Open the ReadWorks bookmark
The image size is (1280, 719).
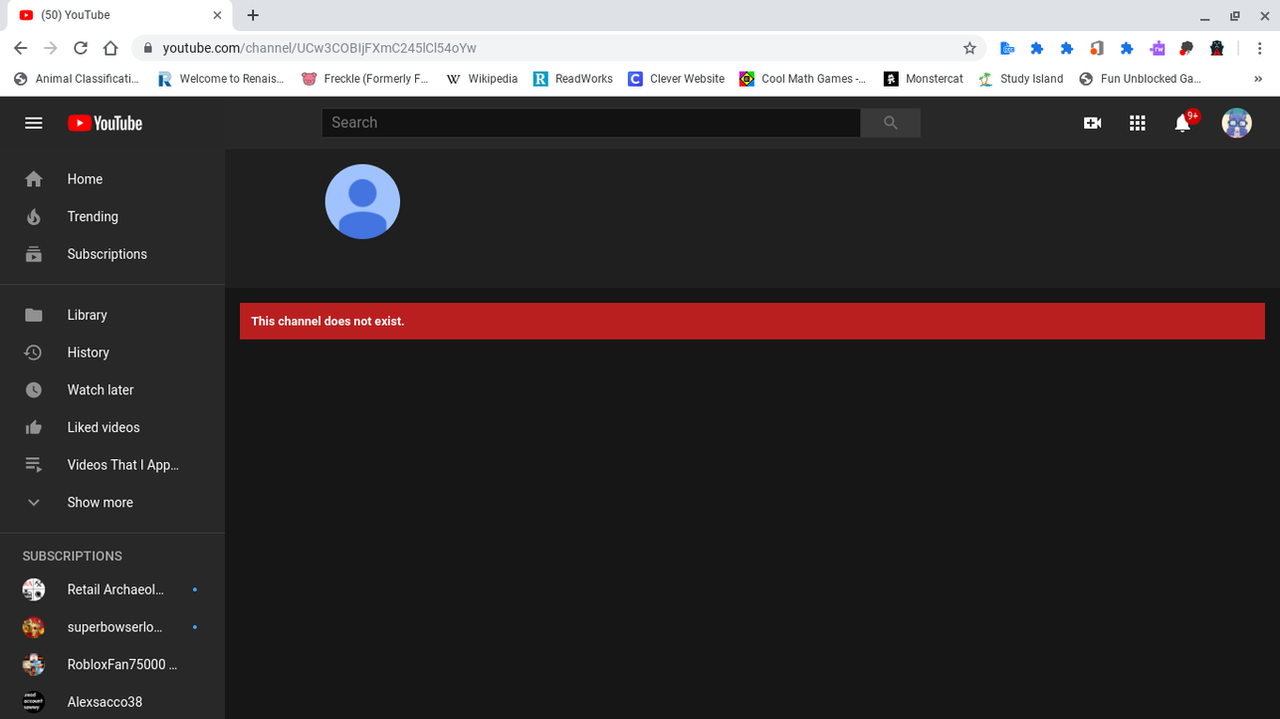click(573, 79)
